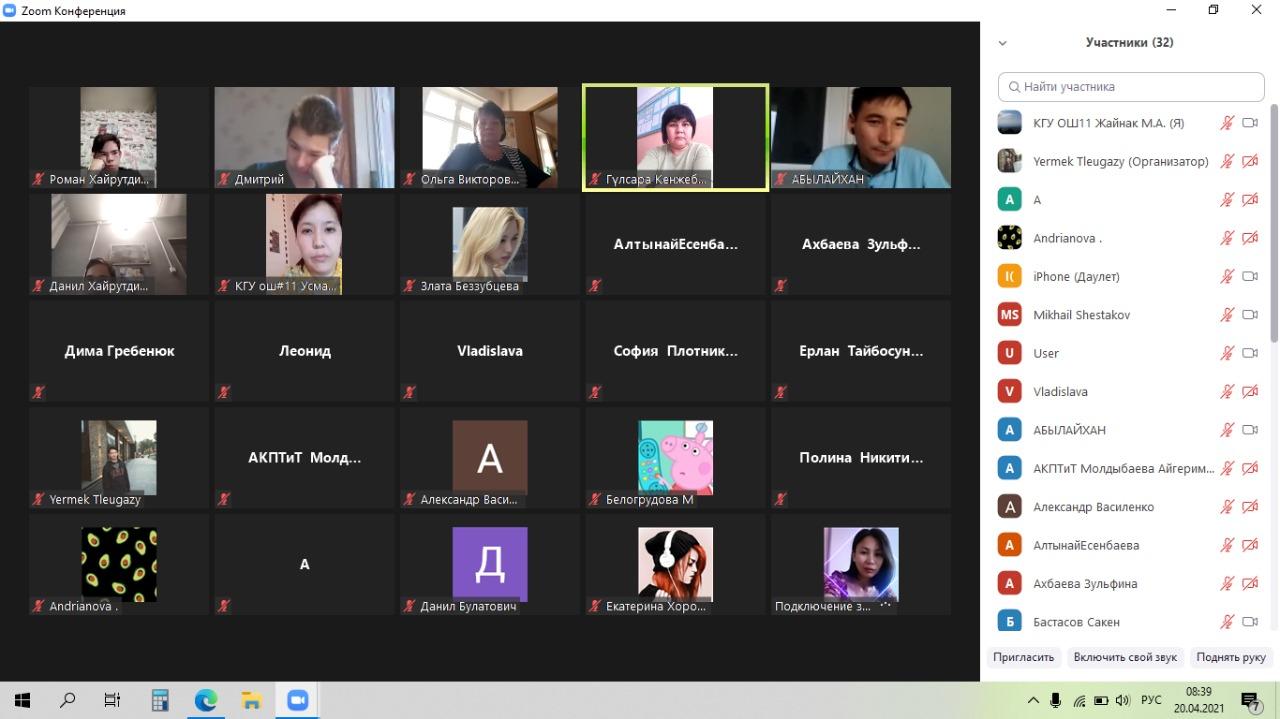The image size is (1280, 719).
Task: Unmute with Включить свой звук button
Action: [1125, 657]
